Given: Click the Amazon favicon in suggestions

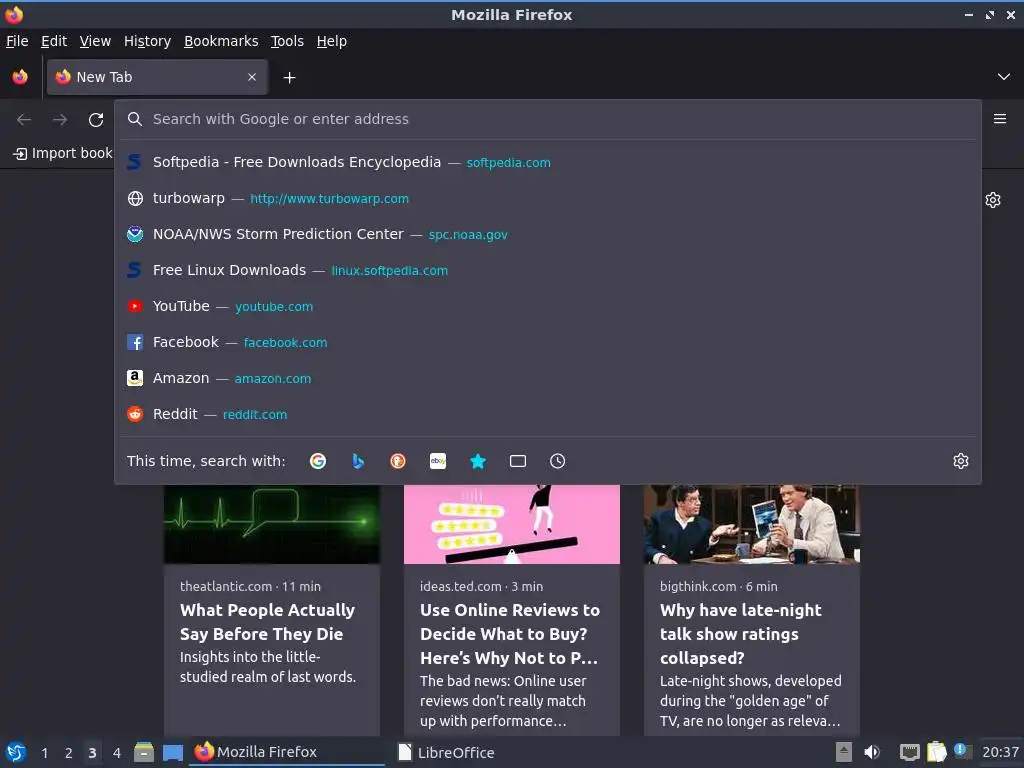Looking at the screenshot, I should [135, 378].
